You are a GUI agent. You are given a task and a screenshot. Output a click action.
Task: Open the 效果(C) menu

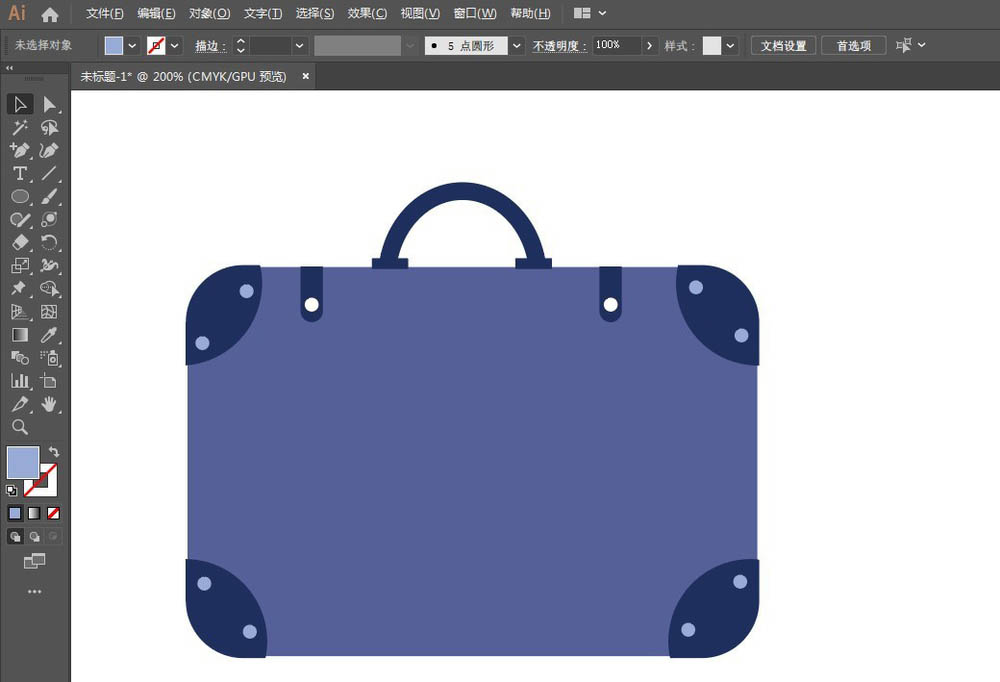[367, 13]
